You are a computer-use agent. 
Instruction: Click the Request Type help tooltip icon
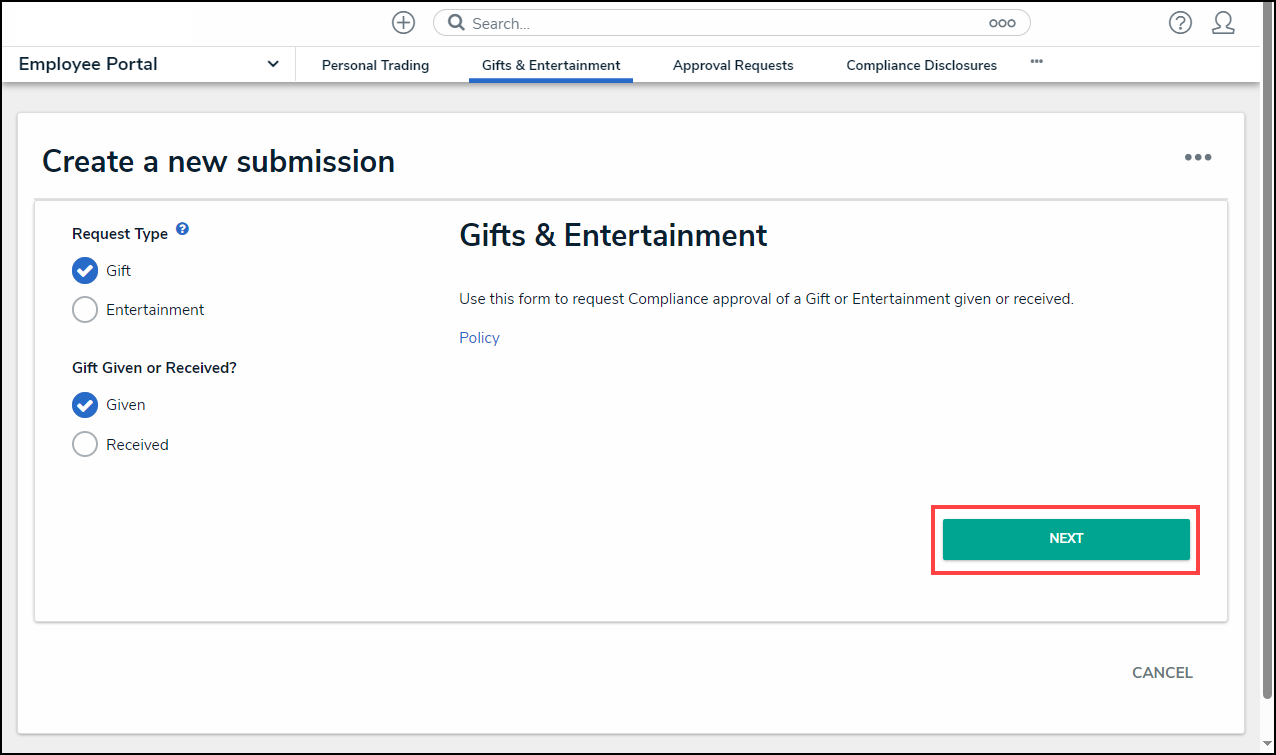(x=182, y=229)
